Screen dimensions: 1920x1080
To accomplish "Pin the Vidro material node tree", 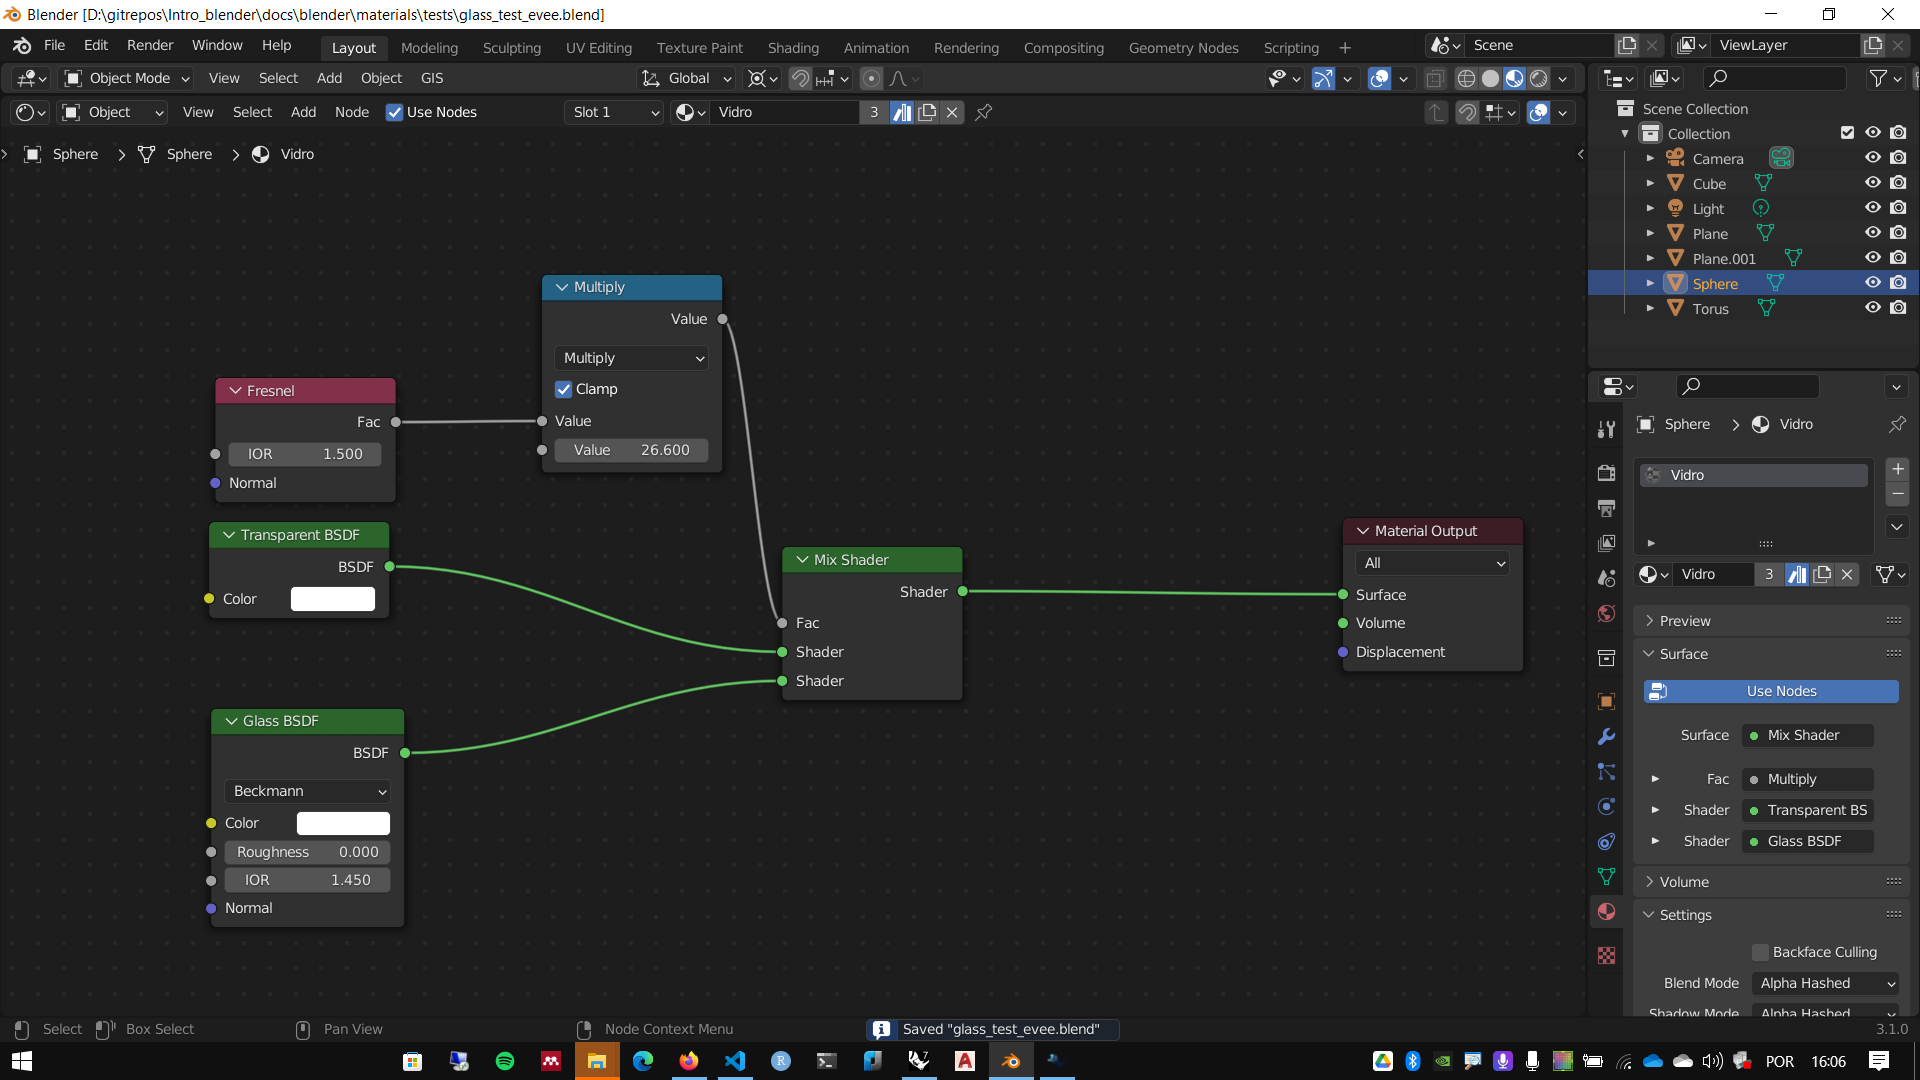I will click(984, 112).
